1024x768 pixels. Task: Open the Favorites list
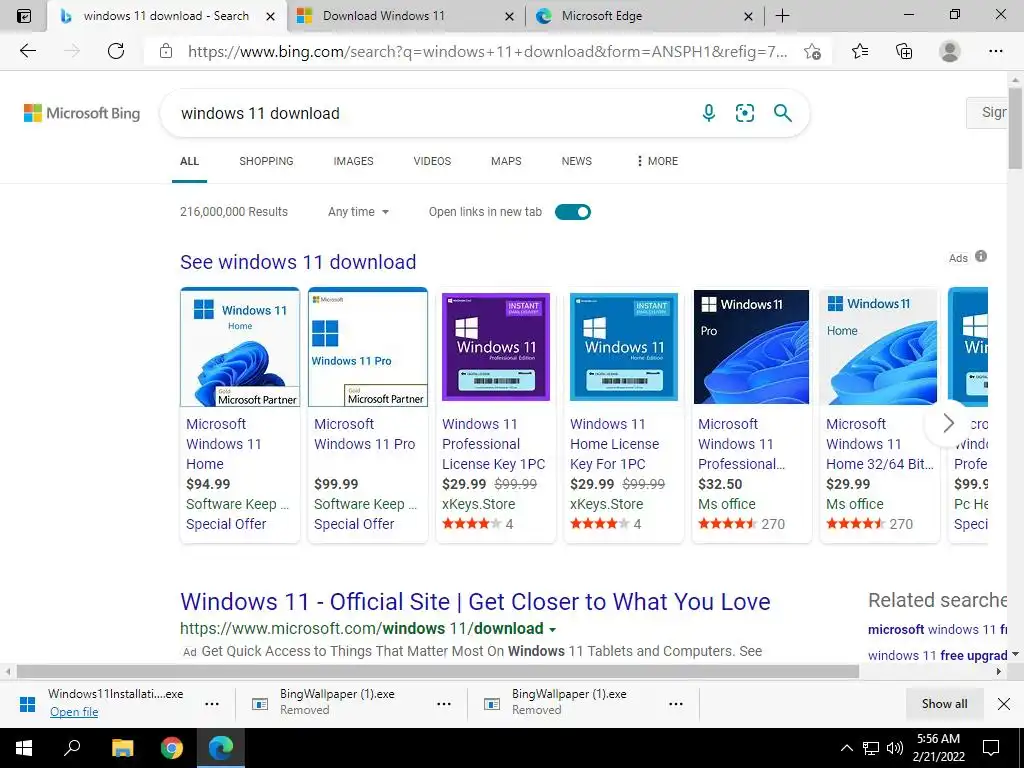(860, 51)
